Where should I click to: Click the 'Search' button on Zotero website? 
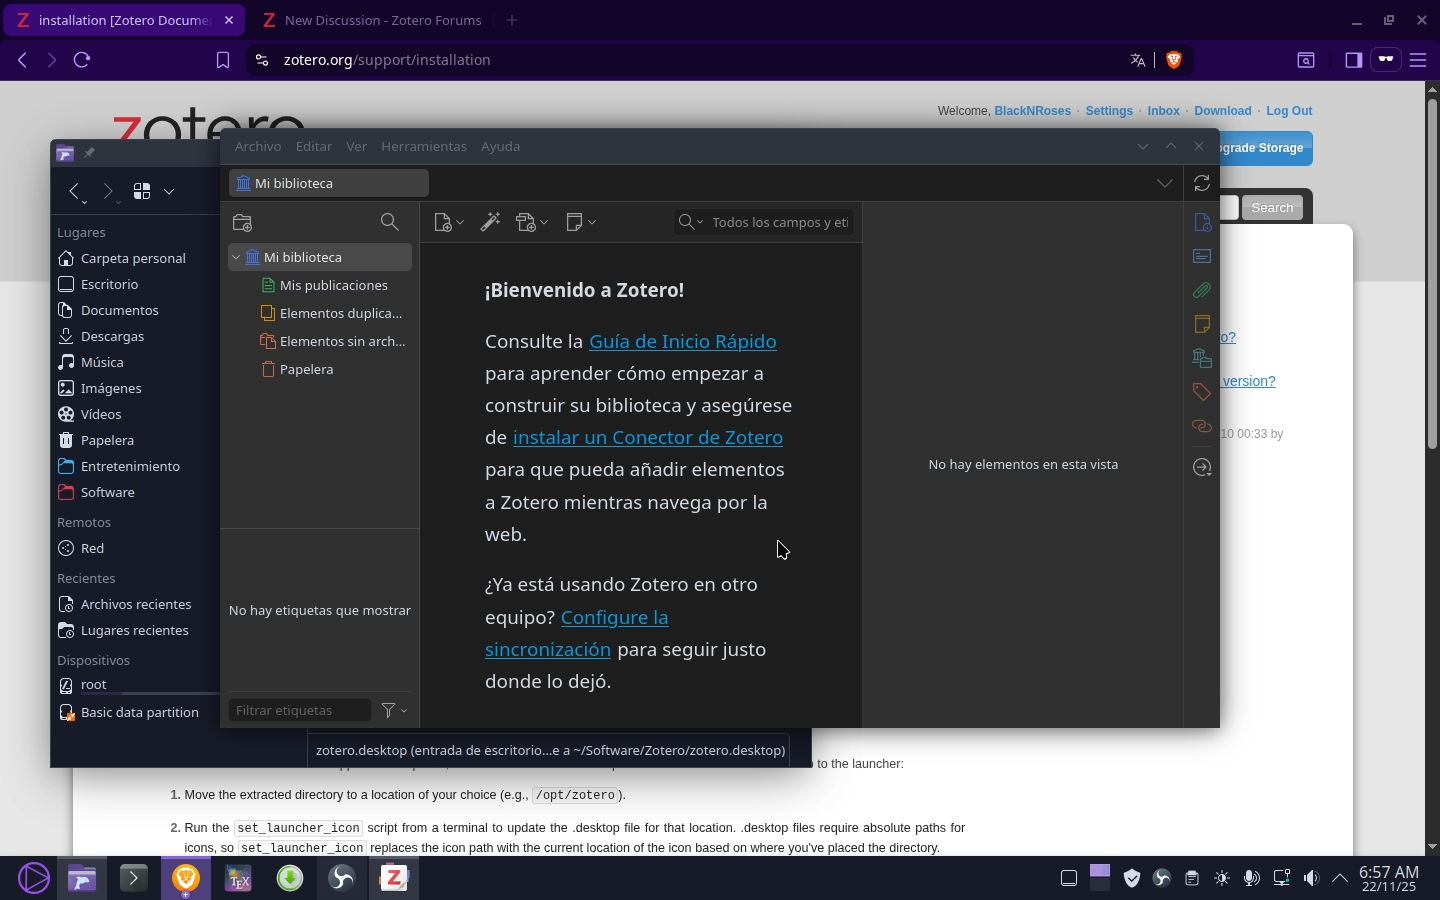pyautogui.click(x=1272, y=207)
